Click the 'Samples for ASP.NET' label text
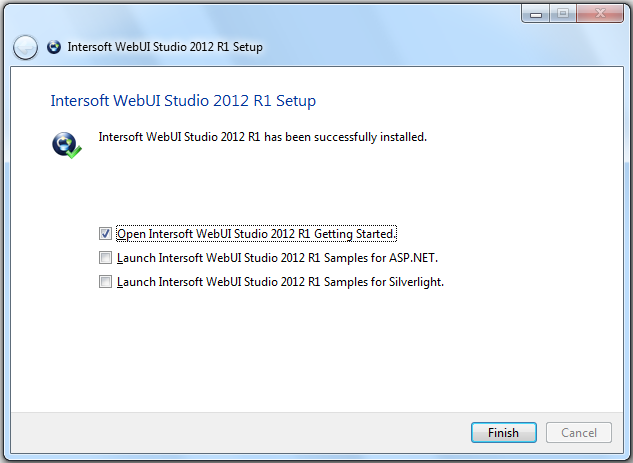The width and height of the screenshot is (633, 463). click(277, 258)
